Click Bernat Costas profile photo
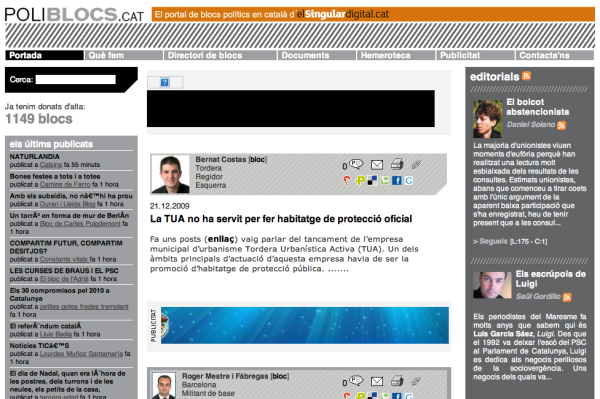 [x=170, y=174]
